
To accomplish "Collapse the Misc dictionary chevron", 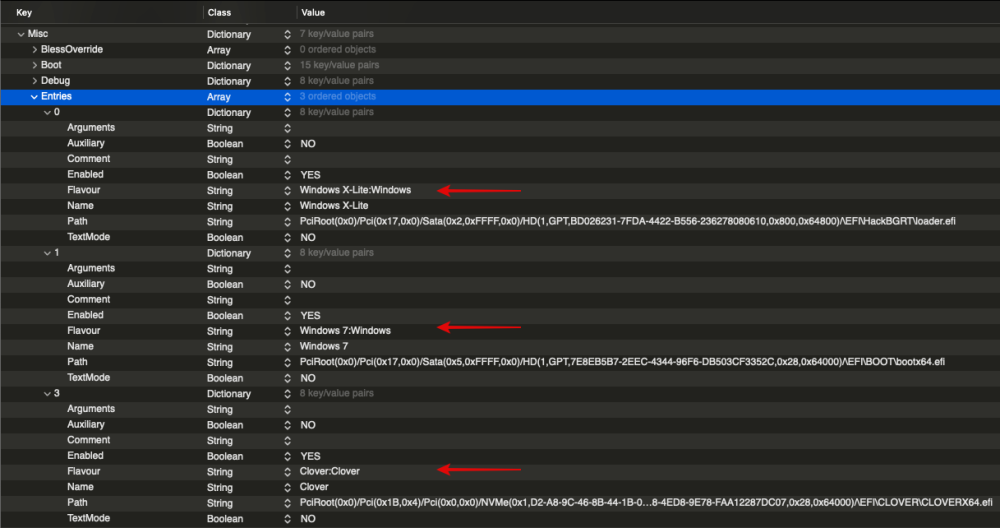I will [21, 34].
